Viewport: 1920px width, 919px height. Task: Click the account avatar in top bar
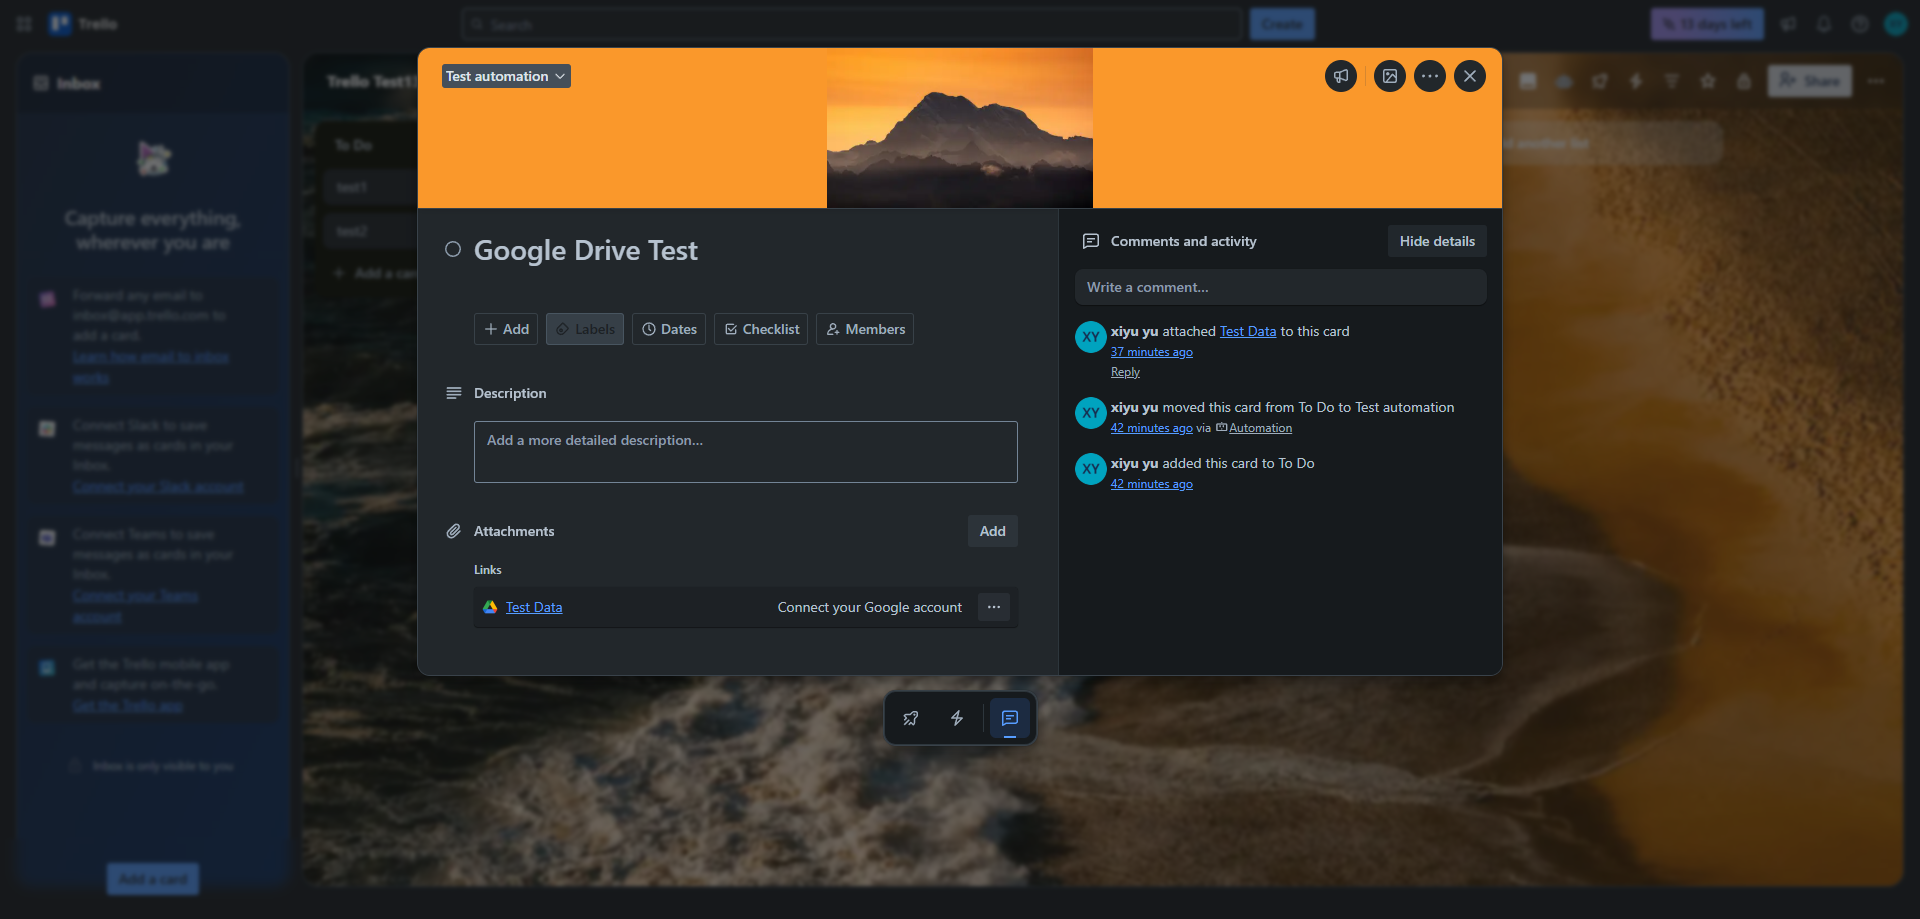1896,24
